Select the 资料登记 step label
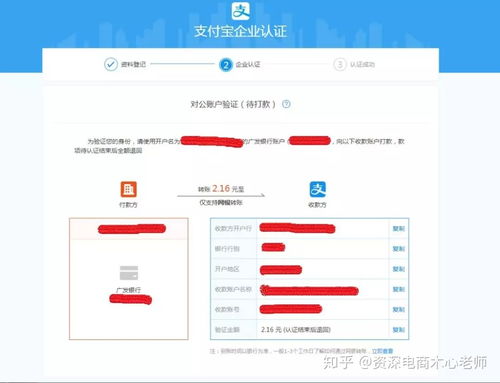The height and width of the screenshot is (383, 500). coord(133,64)
